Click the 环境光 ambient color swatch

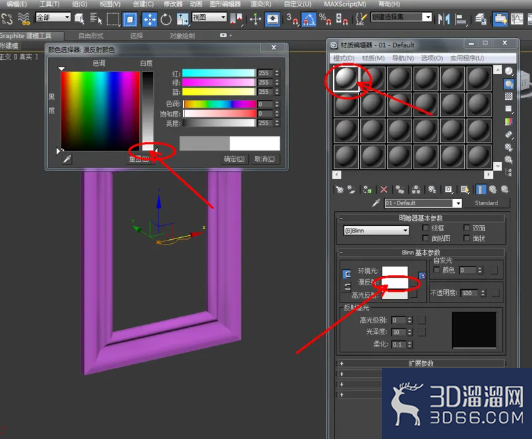(395, 271)
